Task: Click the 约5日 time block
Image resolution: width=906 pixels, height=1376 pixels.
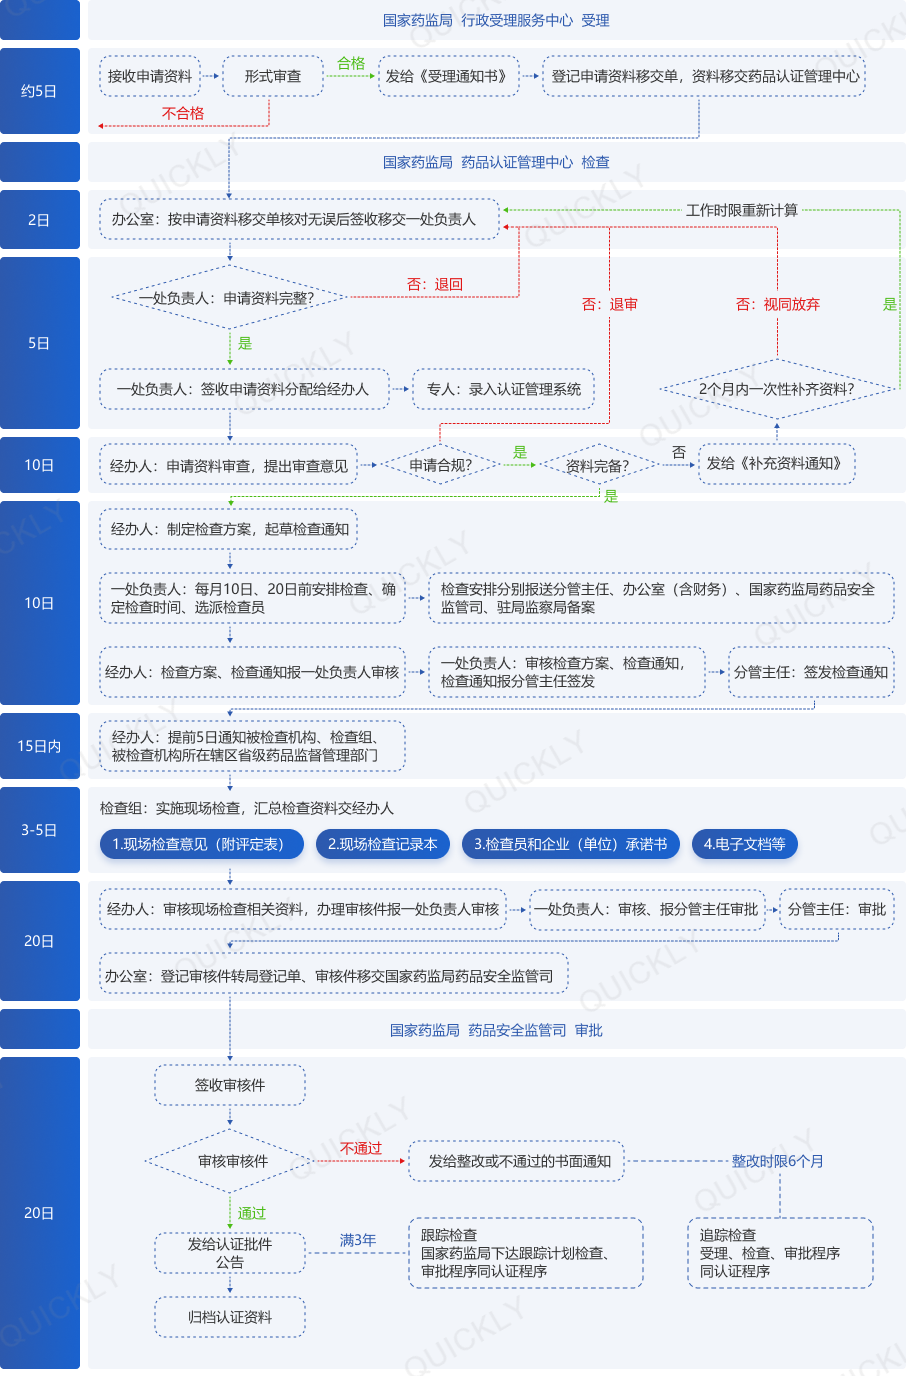Action: (40, 91)
